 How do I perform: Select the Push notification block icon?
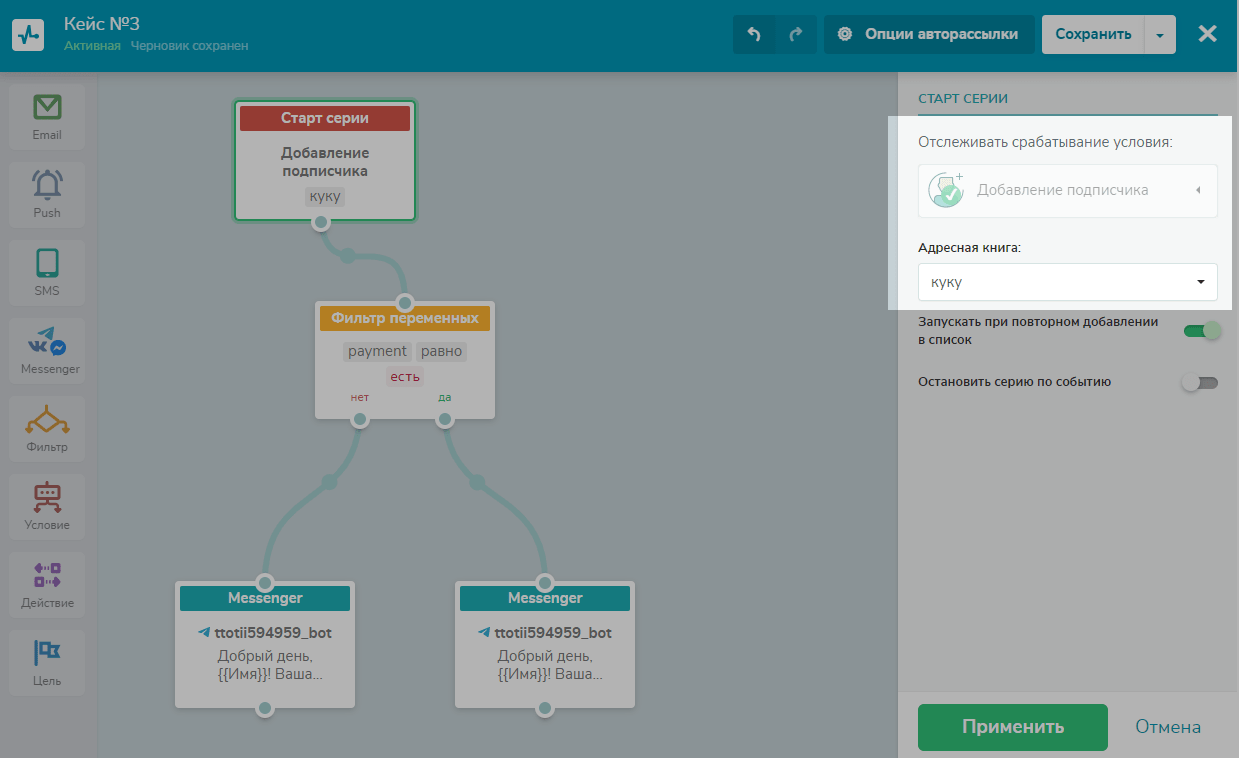point(47,186)
